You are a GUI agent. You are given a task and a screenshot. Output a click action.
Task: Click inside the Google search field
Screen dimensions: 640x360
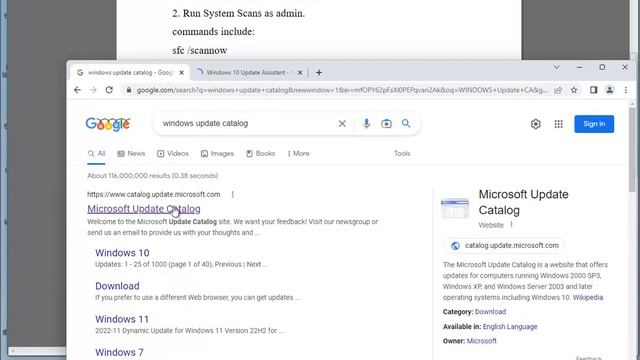click(247, 123)
